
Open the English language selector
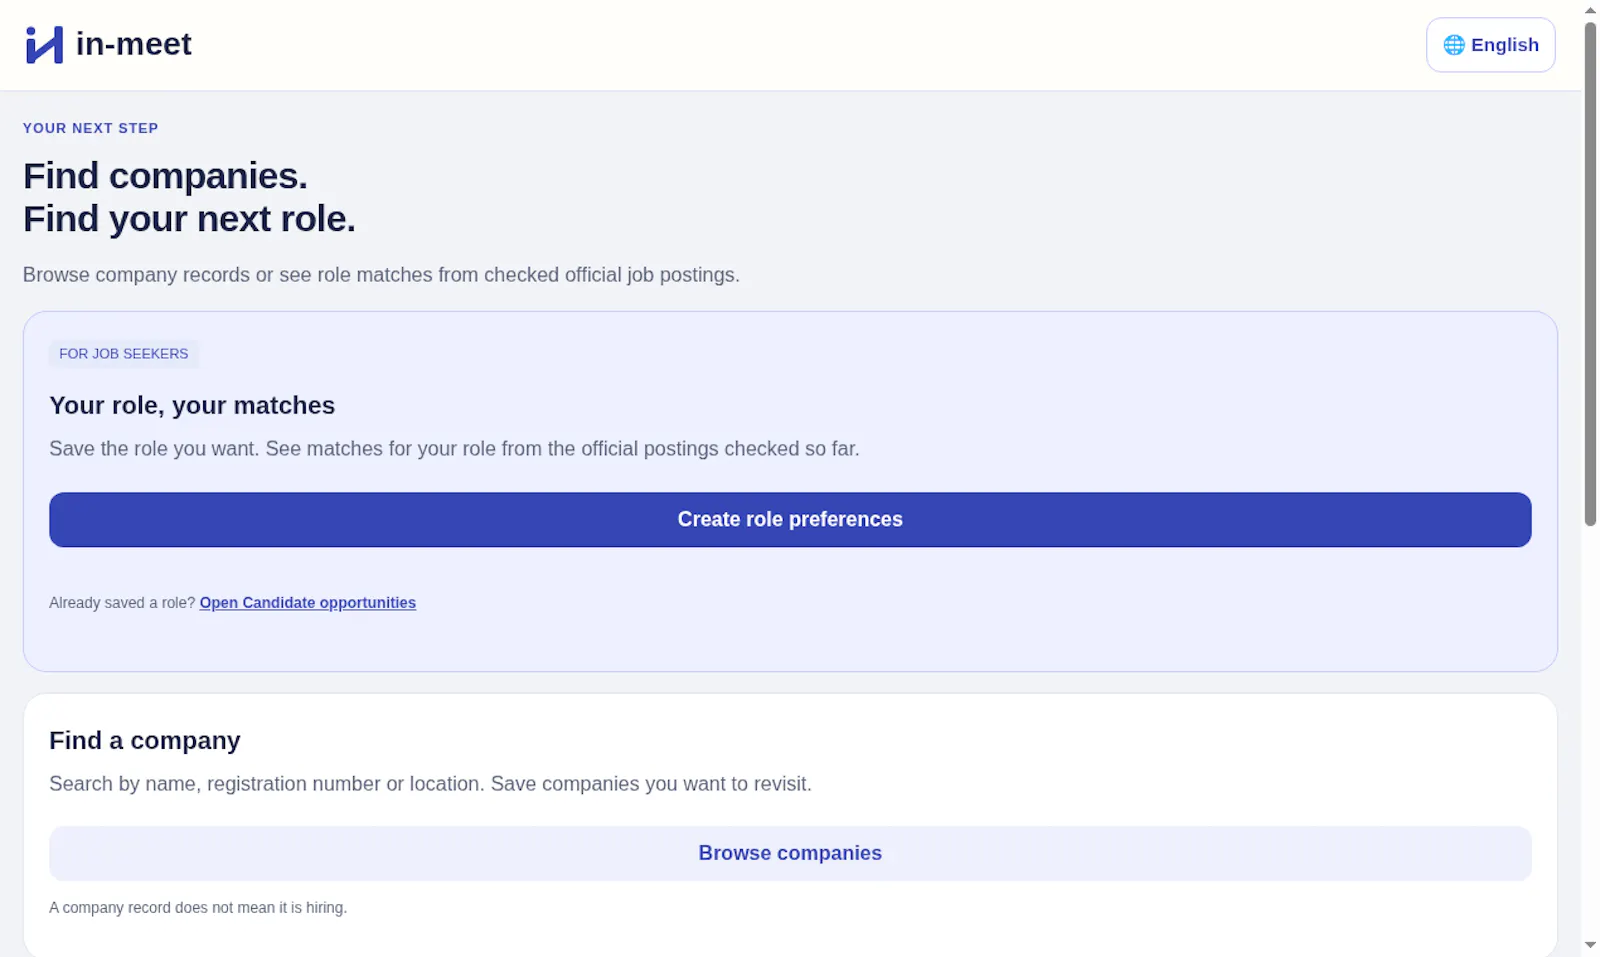click(x=1490, y=45)
